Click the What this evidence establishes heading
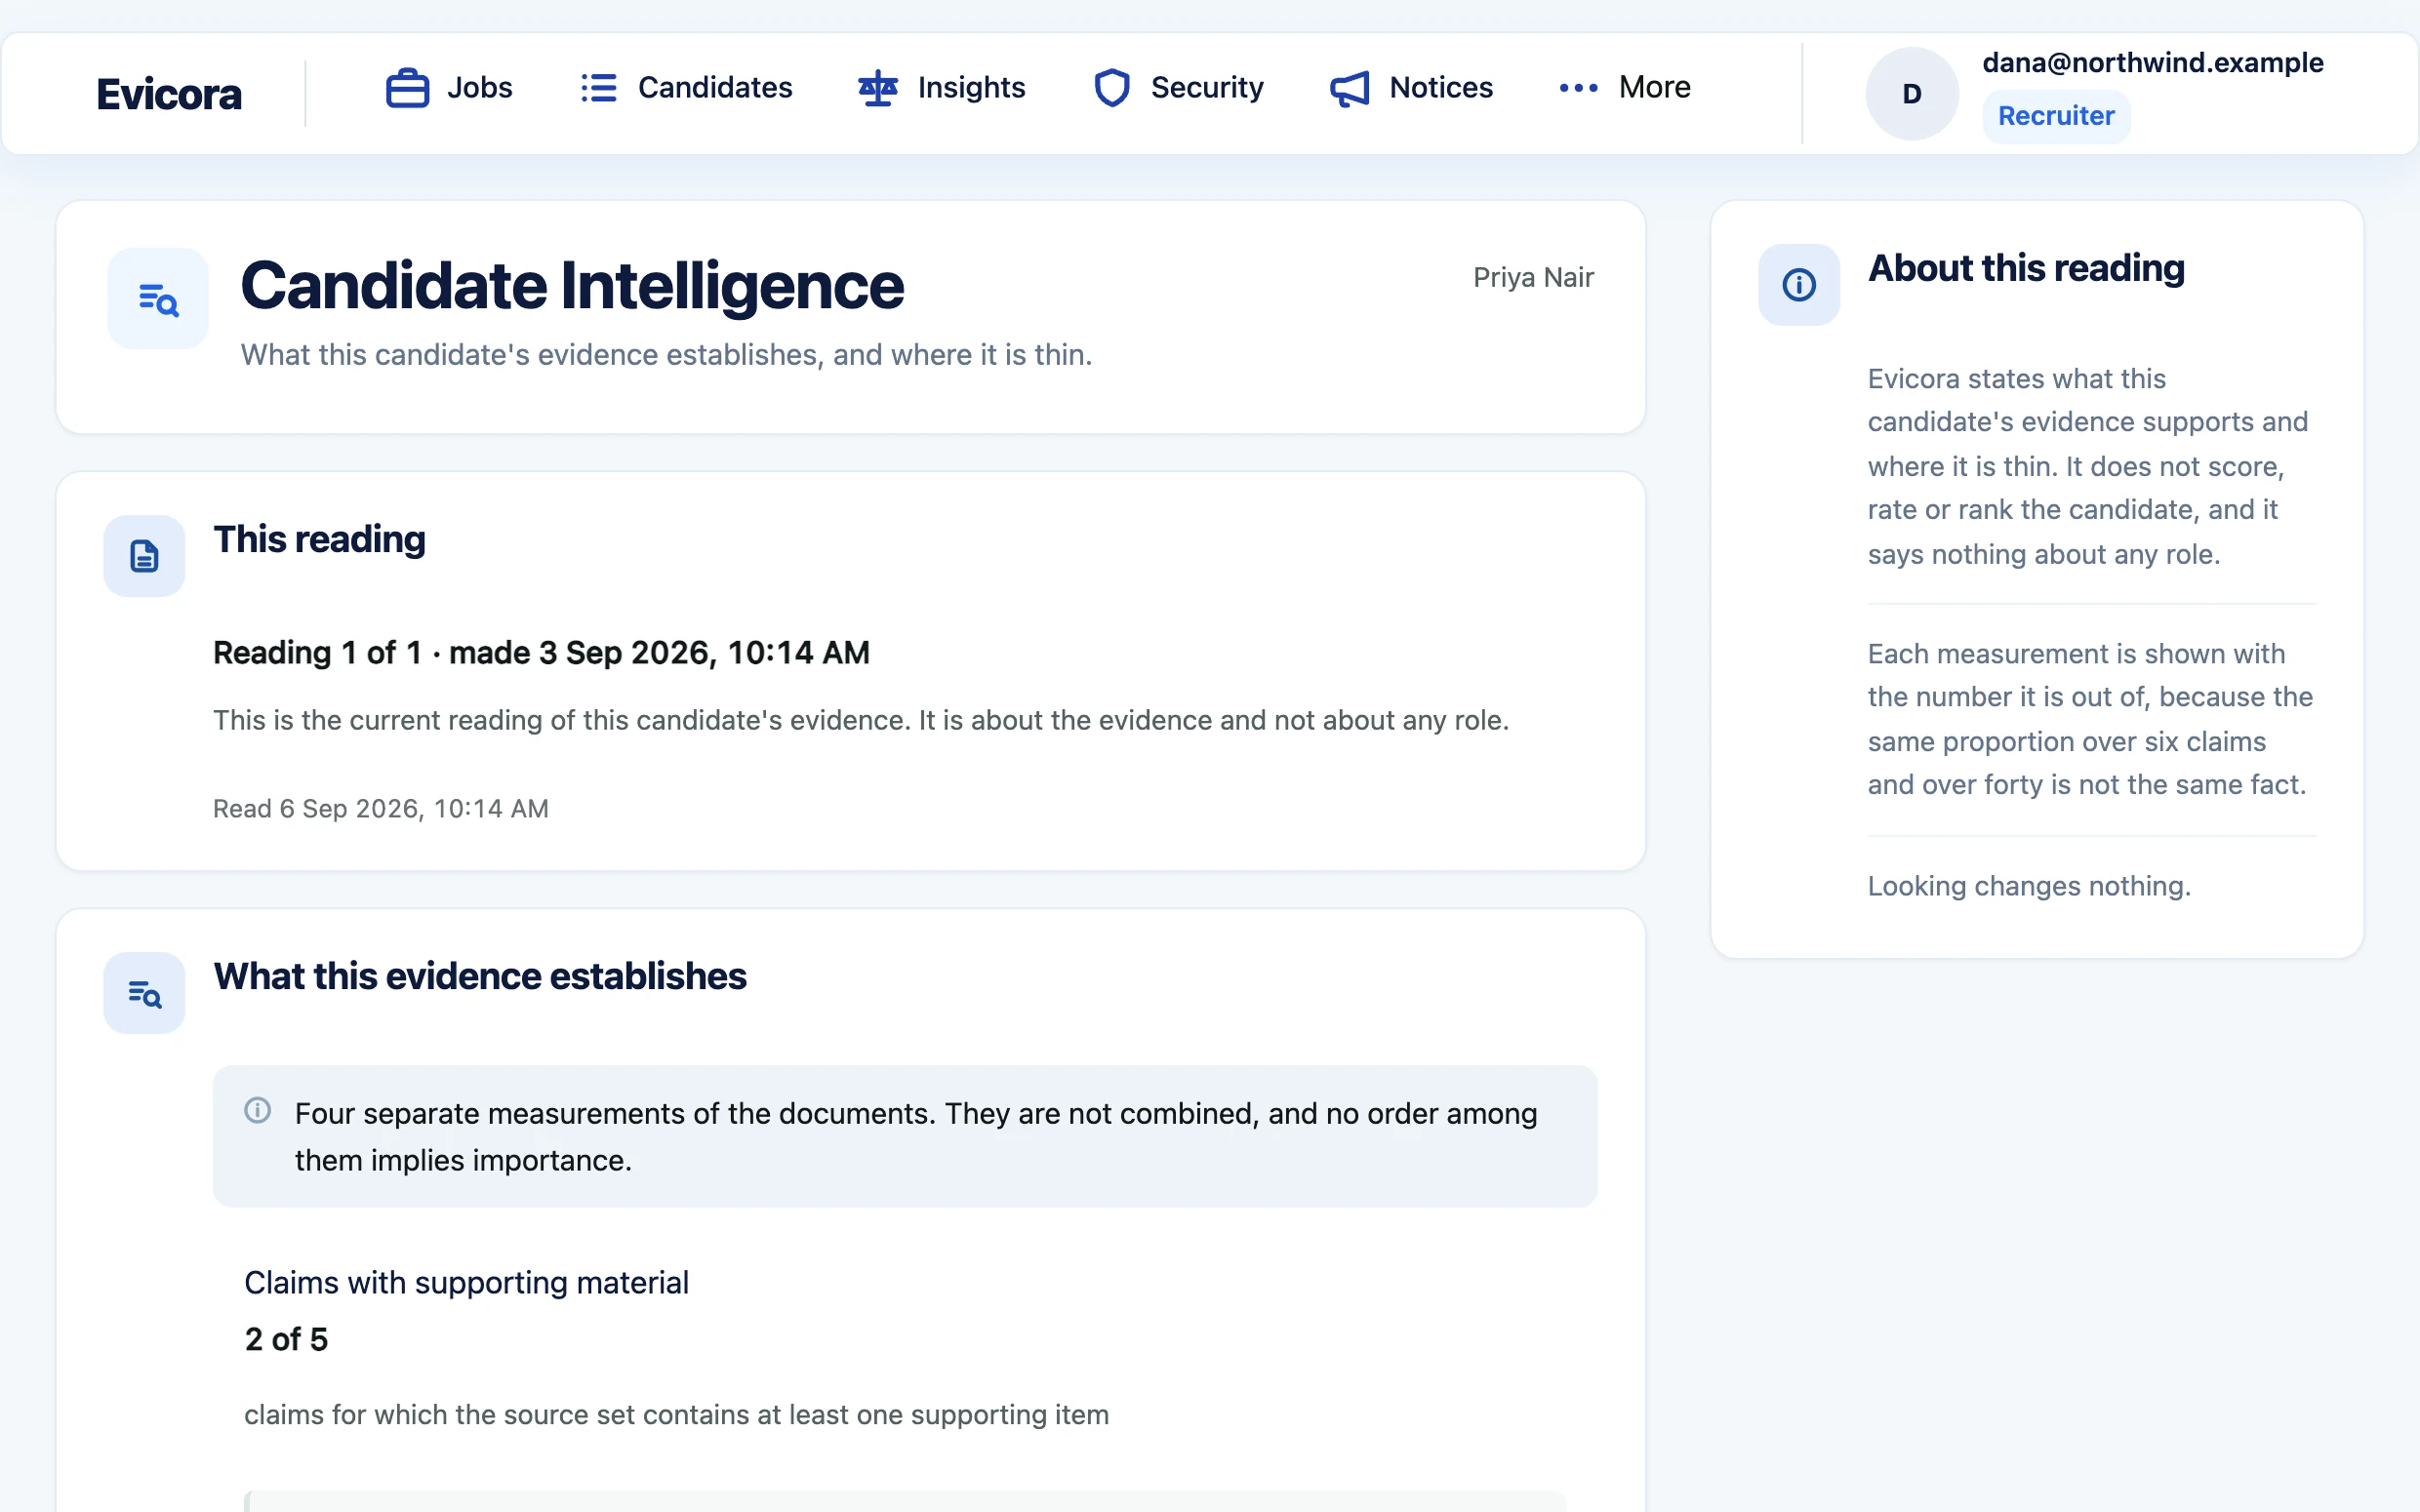2420x1512 pixels. [480, 976]
